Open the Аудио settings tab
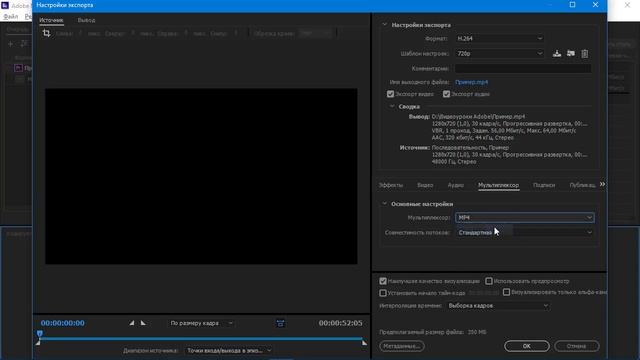Image resolution: width=640 pixels, height=360 pixels. (456, 185)
